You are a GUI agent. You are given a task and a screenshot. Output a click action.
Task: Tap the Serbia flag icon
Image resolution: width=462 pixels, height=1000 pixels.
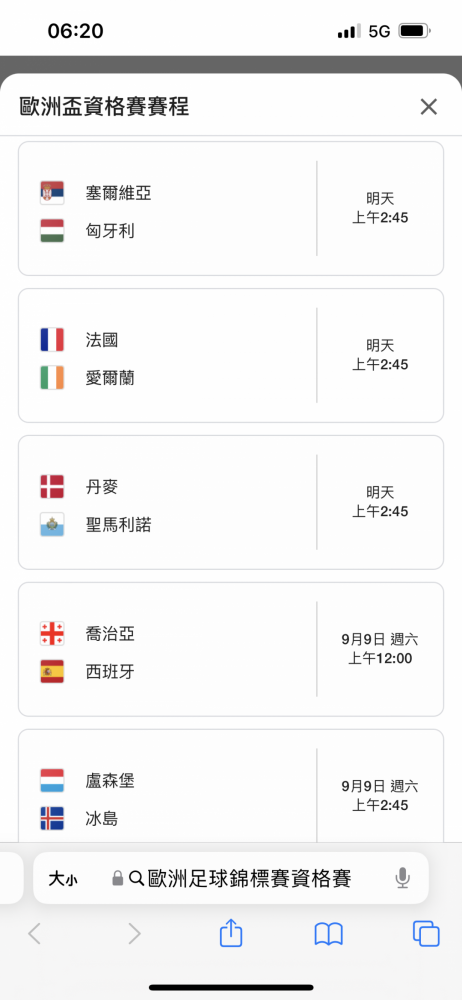click(52, 193)
